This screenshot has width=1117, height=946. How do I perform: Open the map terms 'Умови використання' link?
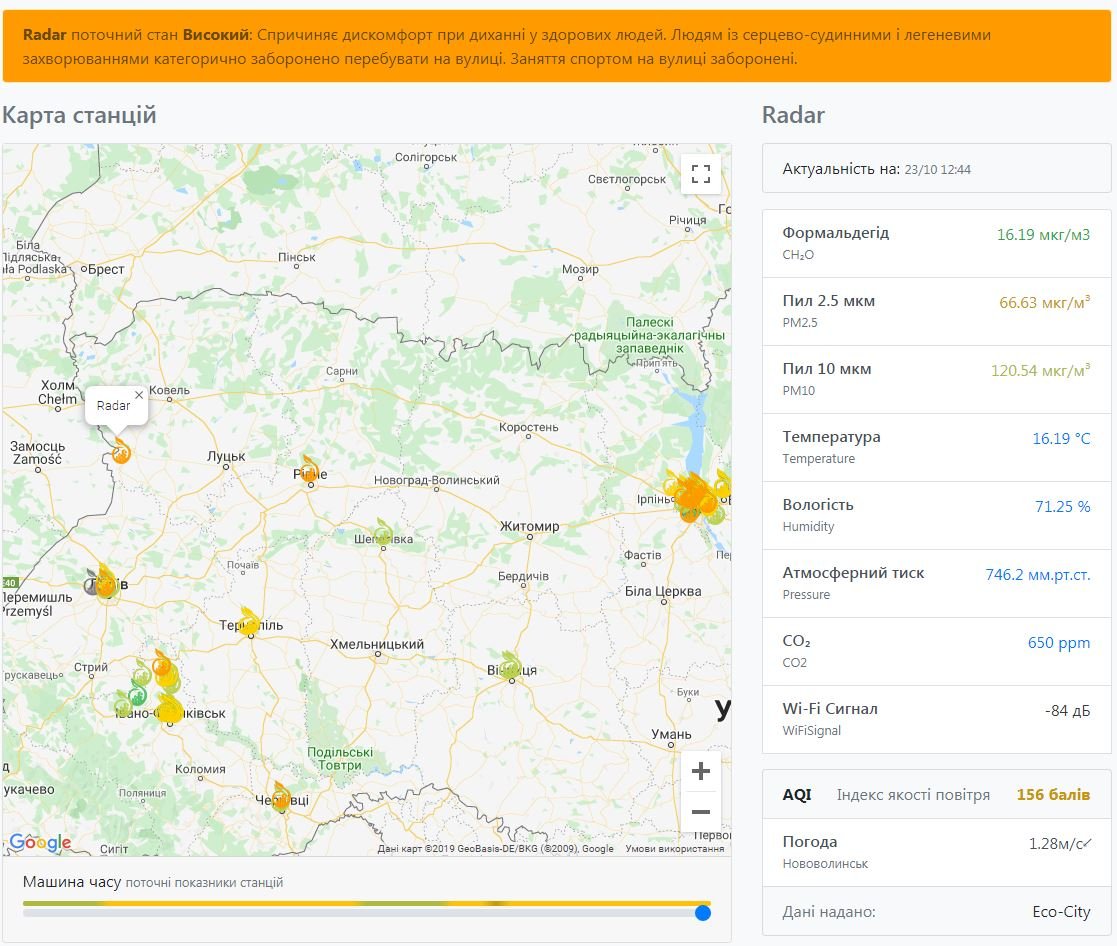click(674, 849)
